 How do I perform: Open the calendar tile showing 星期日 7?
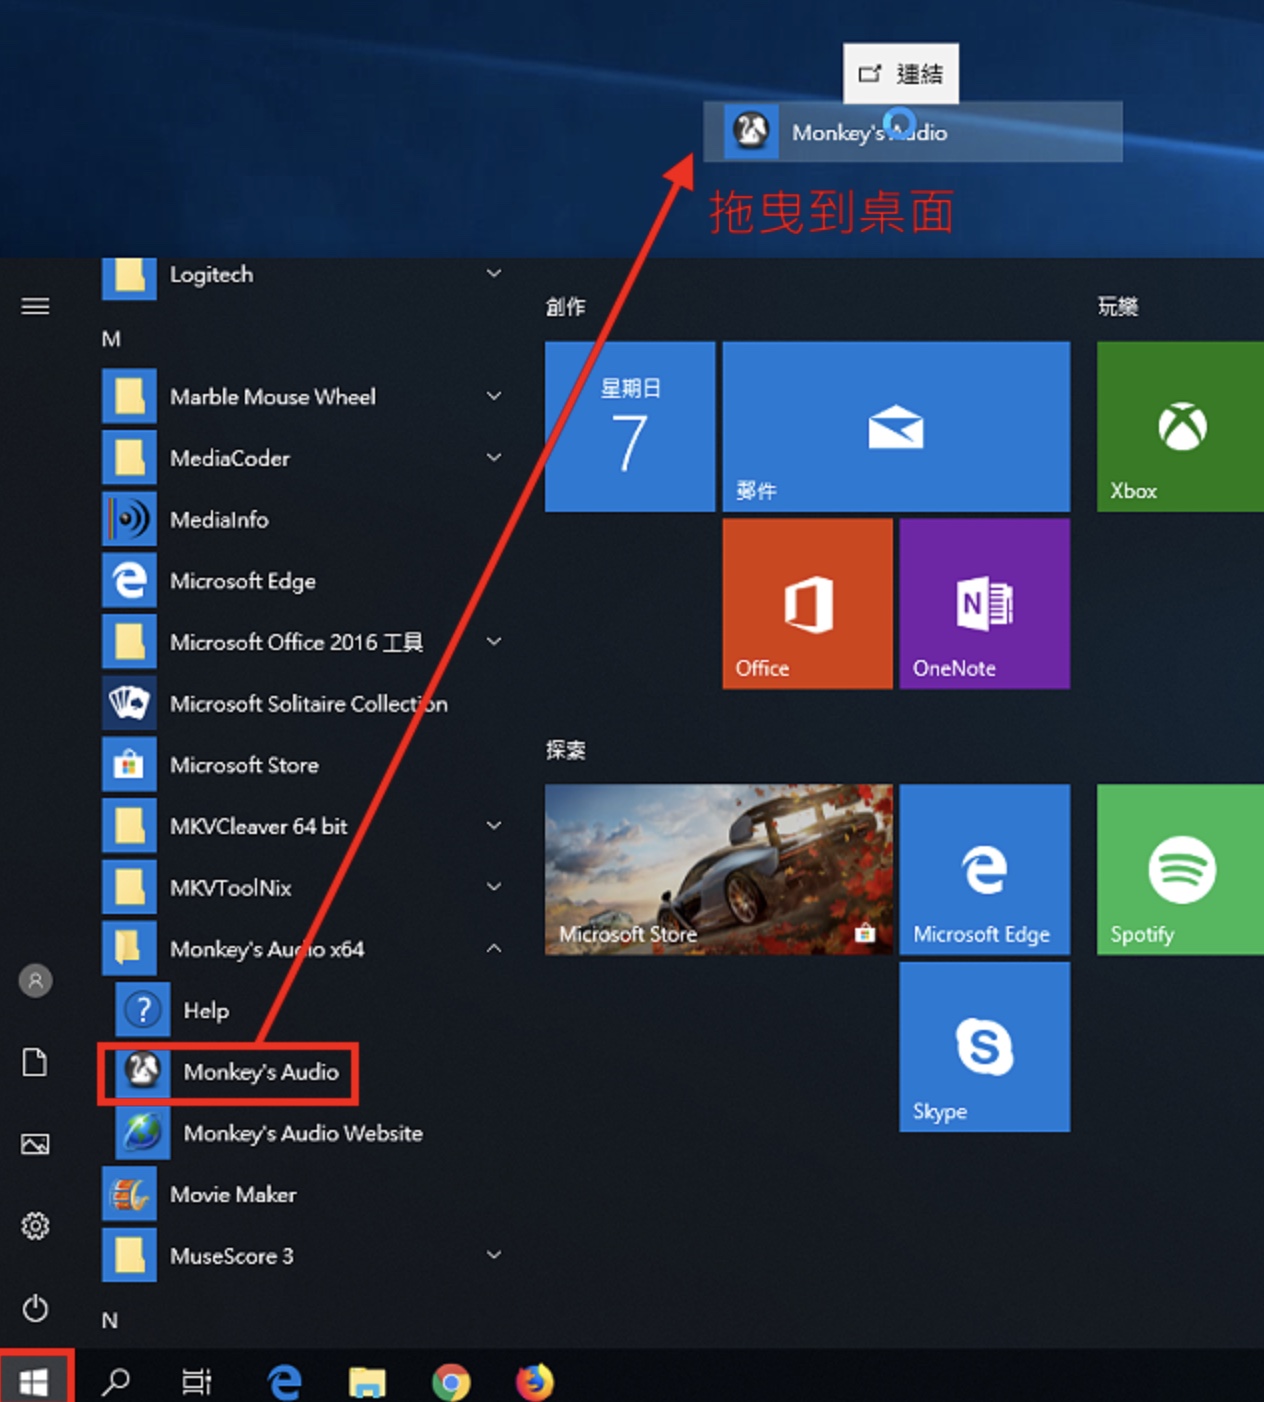[x=630, y=427]
